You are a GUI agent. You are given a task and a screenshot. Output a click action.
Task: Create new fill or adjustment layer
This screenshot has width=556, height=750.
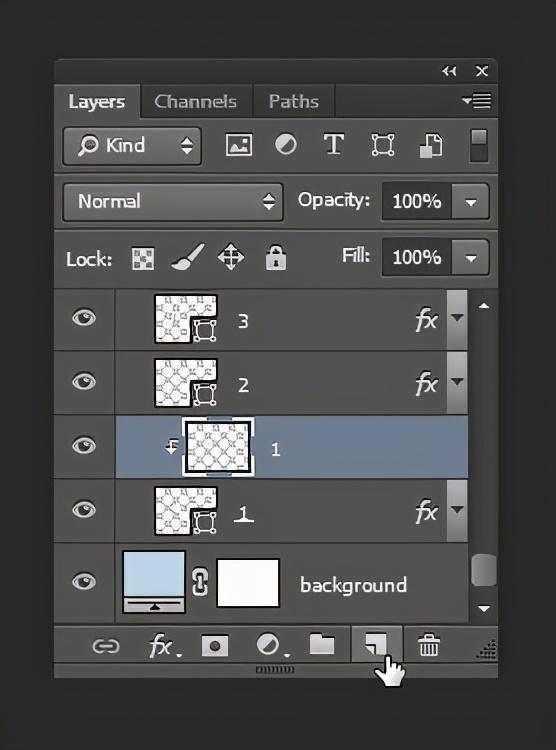[x=272, y=646]
